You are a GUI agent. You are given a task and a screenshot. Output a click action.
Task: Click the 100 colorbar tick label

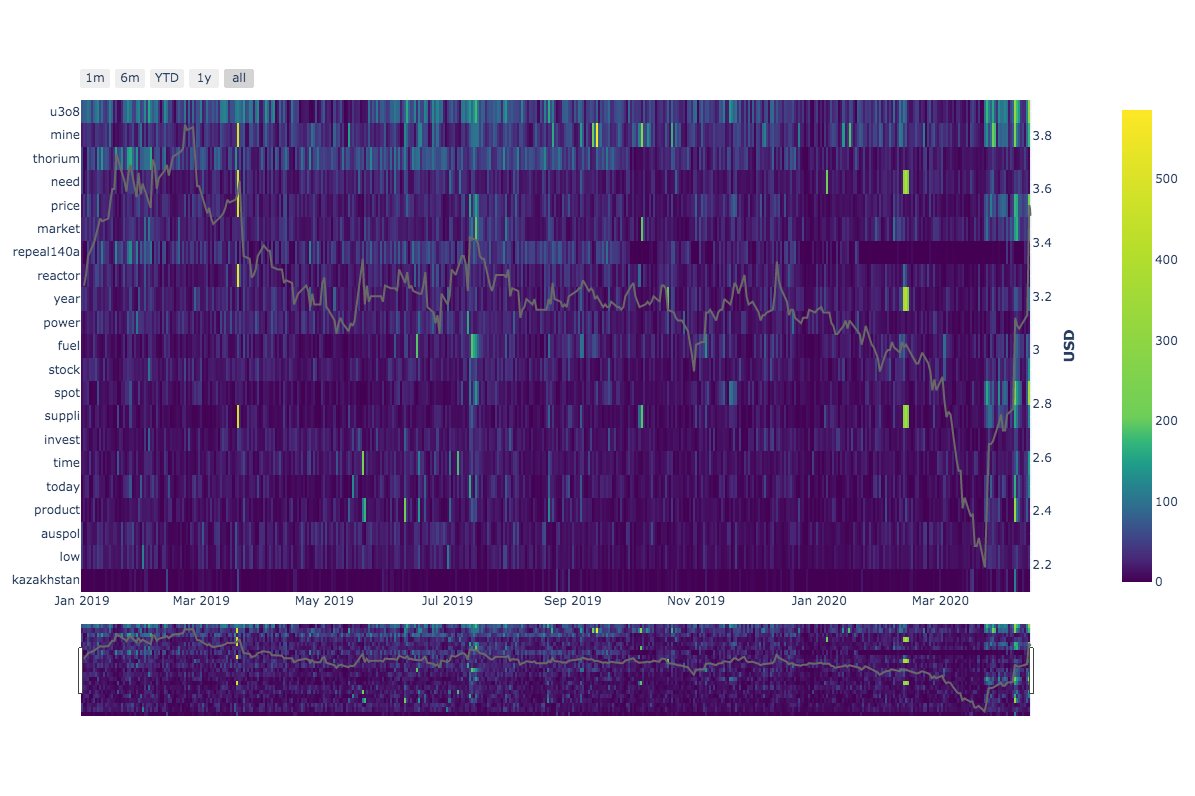1166,502
